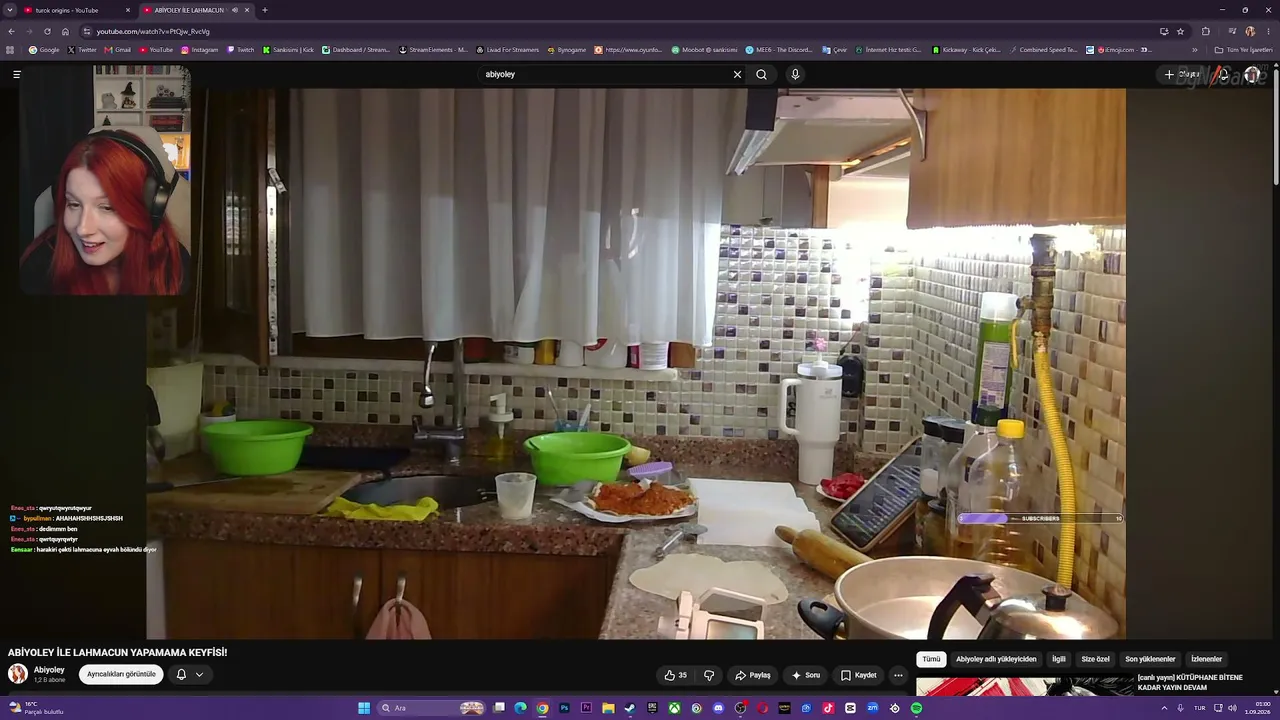
Task: Select the 'Son yüklenenler' filter chip
Action: [1150, 660]
